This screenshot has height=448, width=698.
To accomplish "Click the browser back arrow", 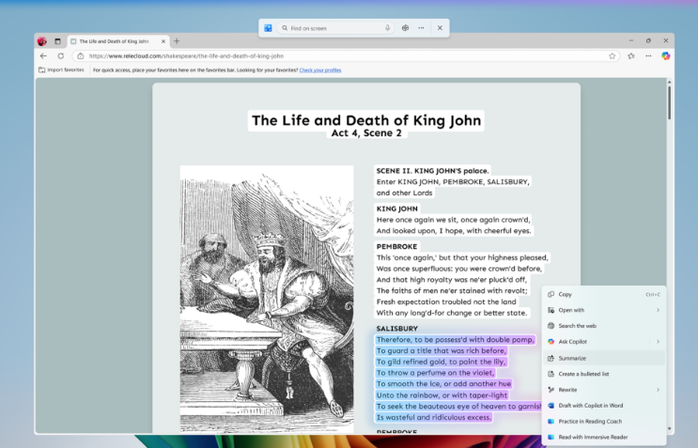I will tap(43, 56).
